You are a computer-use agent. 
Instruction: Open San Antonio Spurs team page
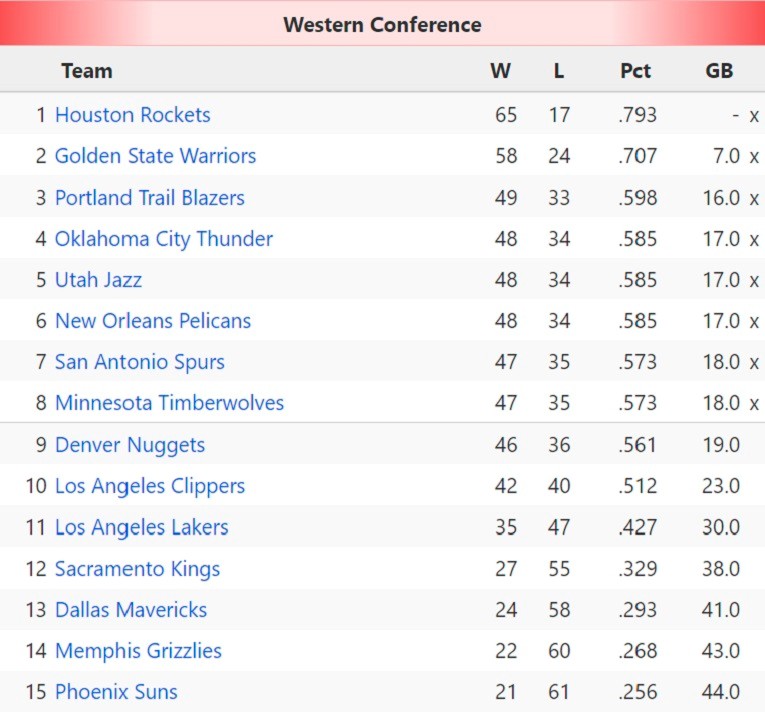coord(139,362)
